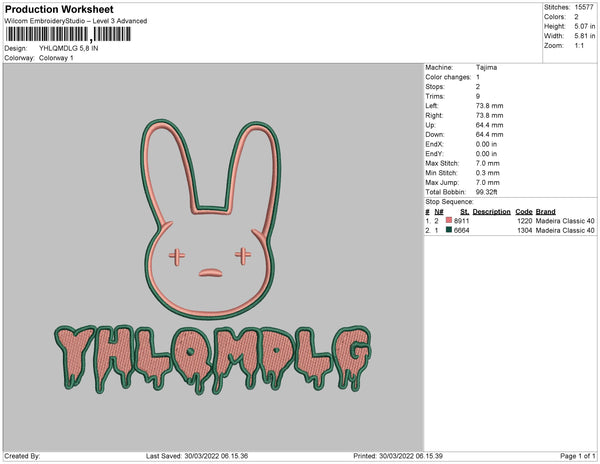Click the Width value 5.81 in
This screenshot has width=600, height=464.
(585, 36)
